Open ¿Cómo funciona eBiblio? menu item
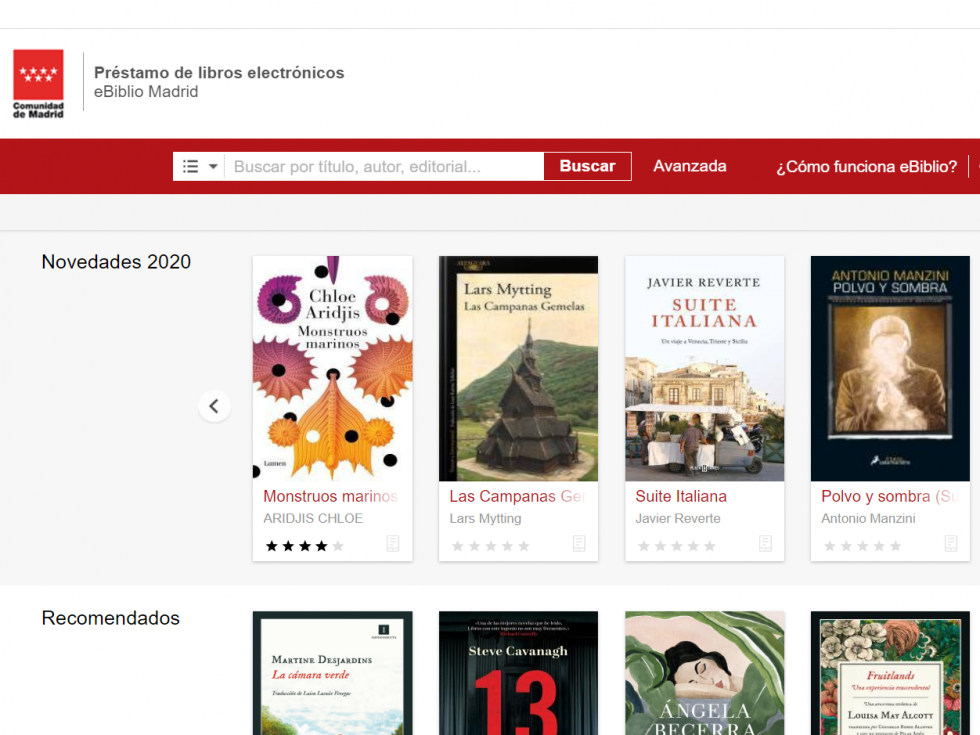 [x=866, y=166]
